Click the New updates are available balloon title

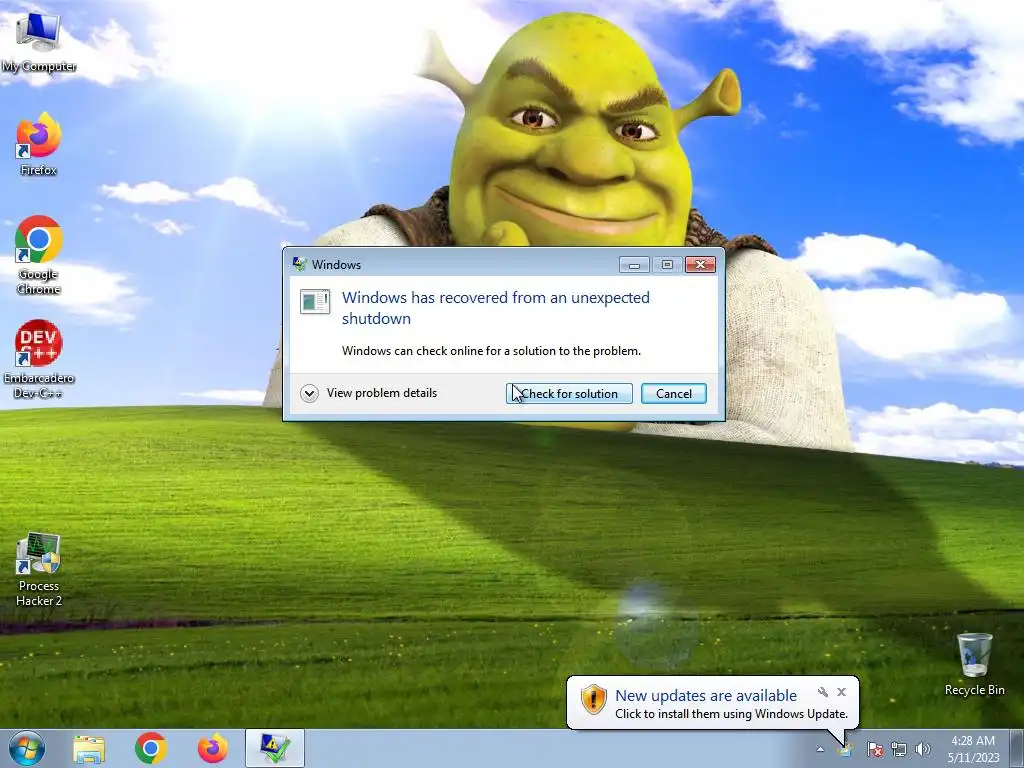click(706, 696)
